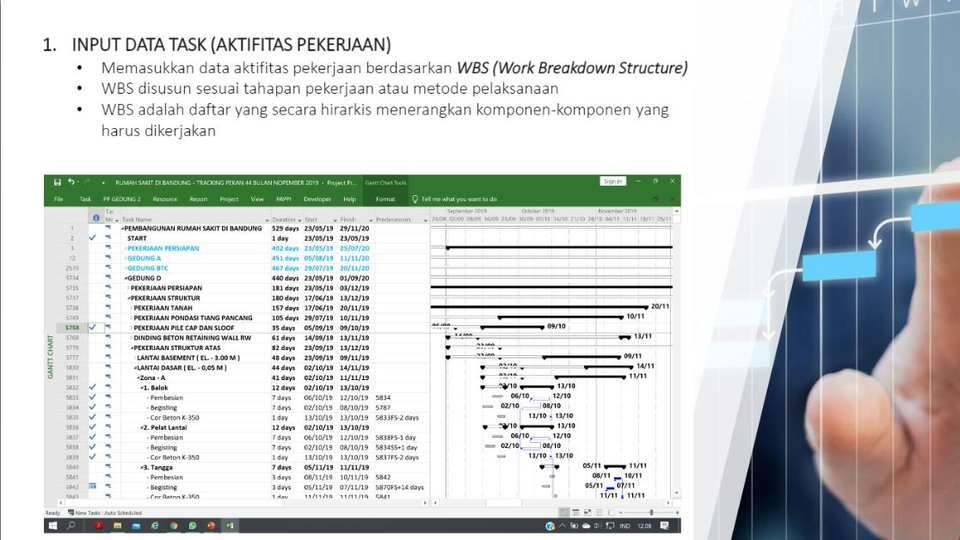Click the zoom in plus icon
960x540 pixels.
tap(677, 512)
